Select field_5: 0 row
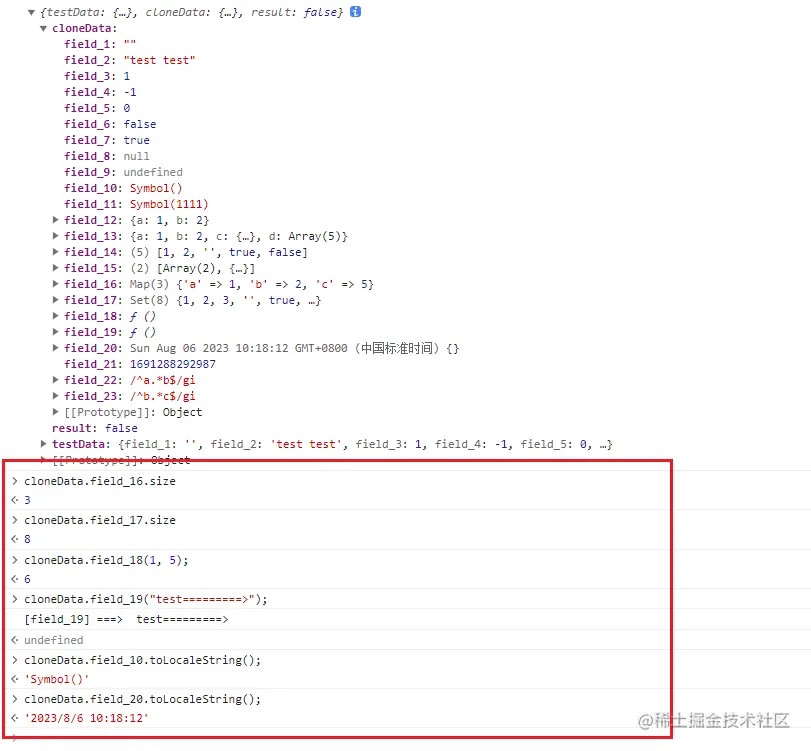The image size is (811, 751). pyautogui.click(x=97, y=108)
